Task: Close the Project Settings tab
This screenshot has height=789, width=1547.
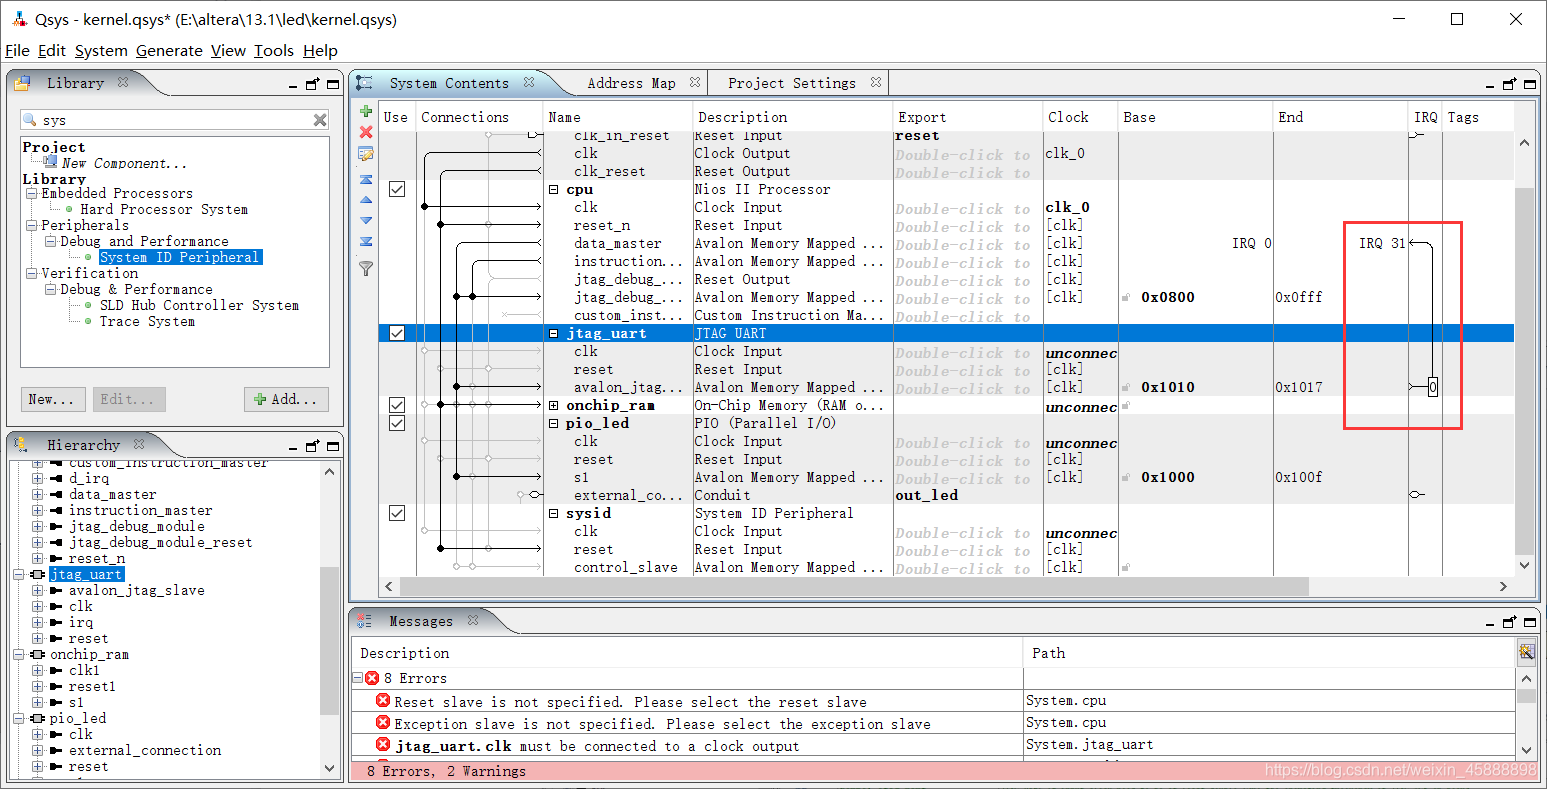Action: [876, 82]
